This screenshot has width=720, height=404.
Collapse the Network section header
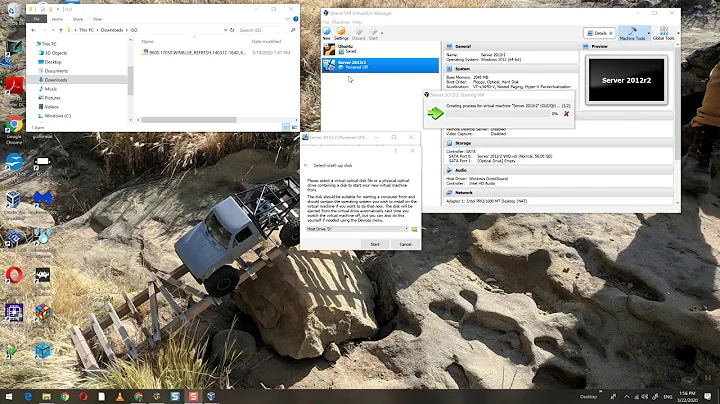coord(558,193)
